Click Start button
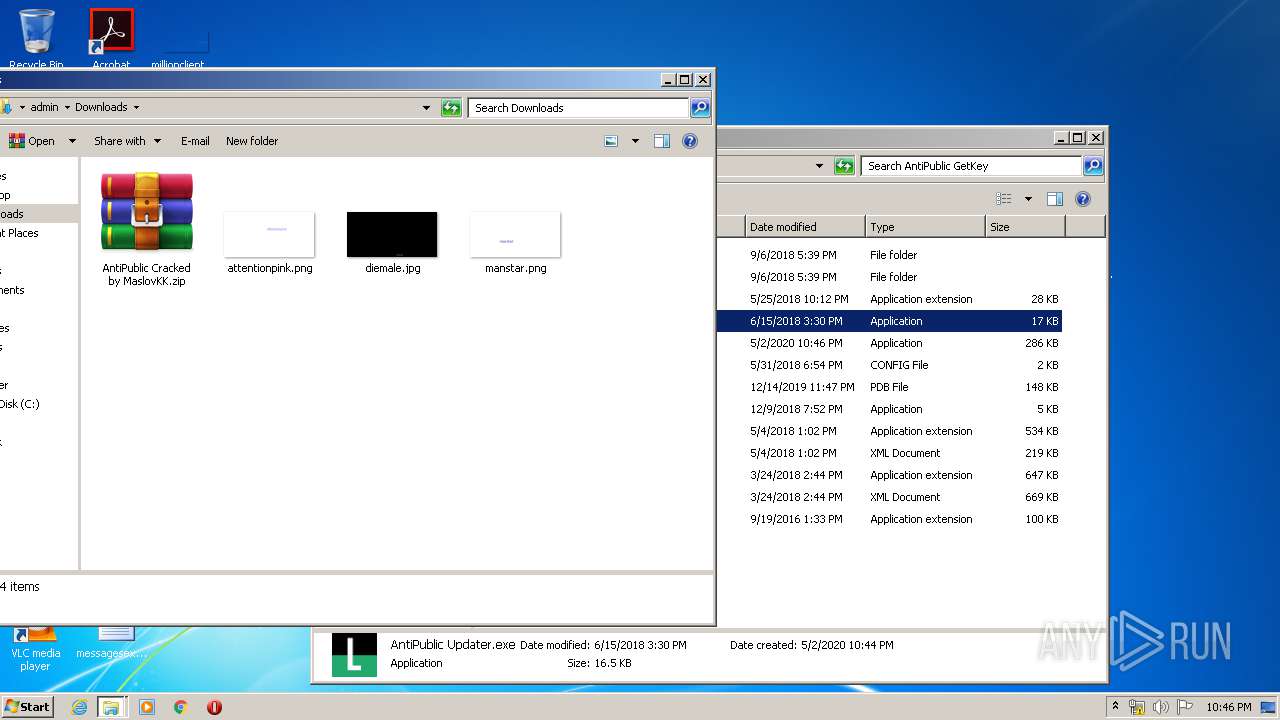Image resolution: width=1280 pixels, height=720 pixels. point(27,706)
